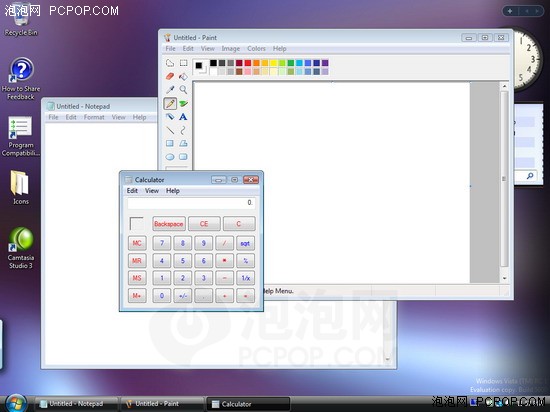The image size is (550, 412).
Task: Click the MC memory clear button
Action: [x=137, y=243]
